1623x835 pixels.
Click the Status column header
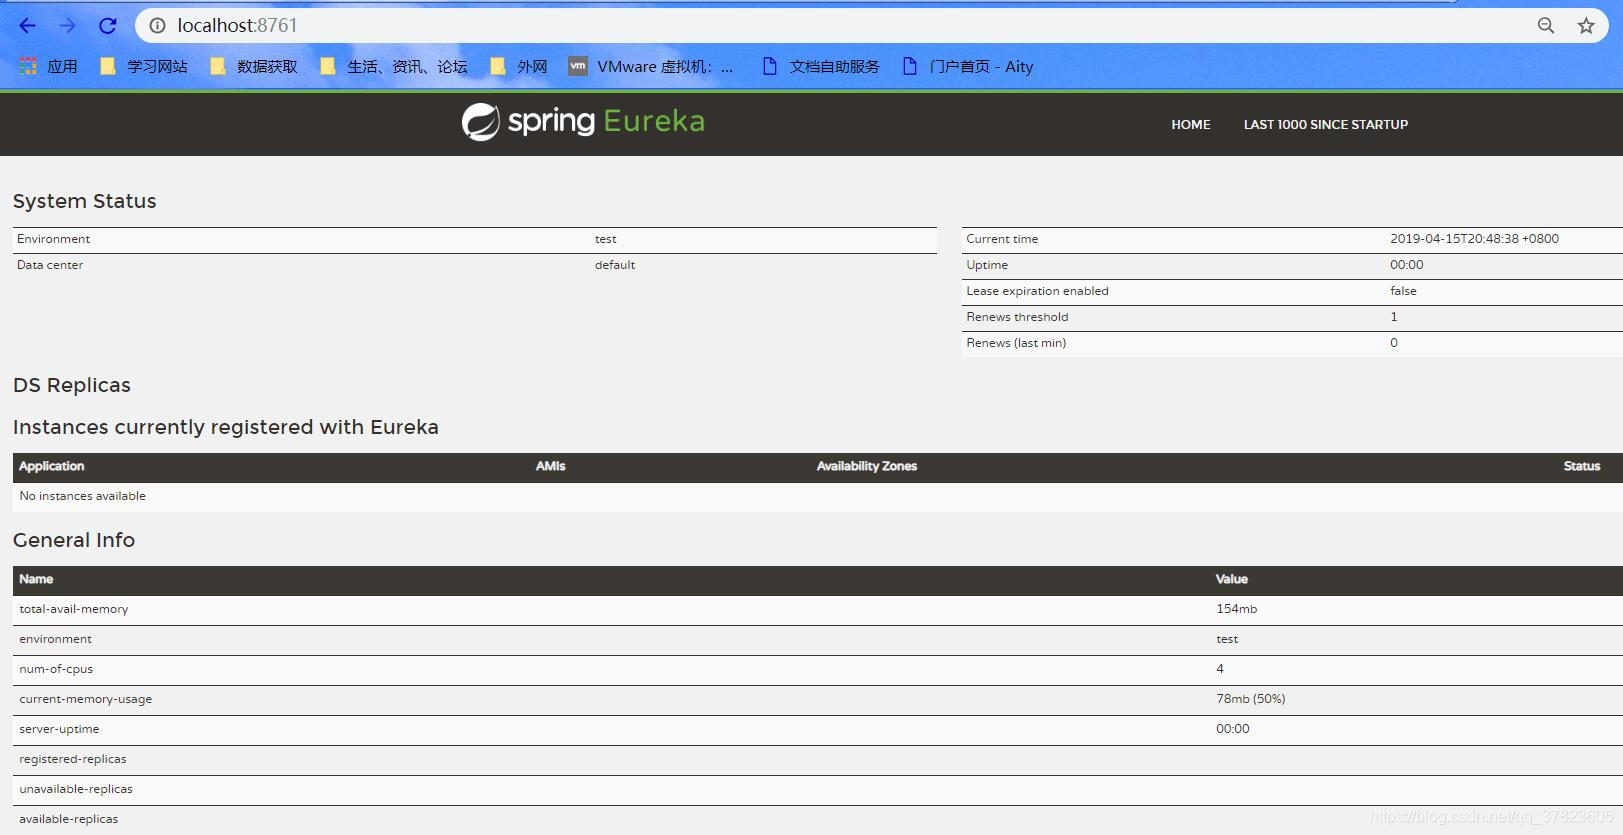coord(1582,466)
